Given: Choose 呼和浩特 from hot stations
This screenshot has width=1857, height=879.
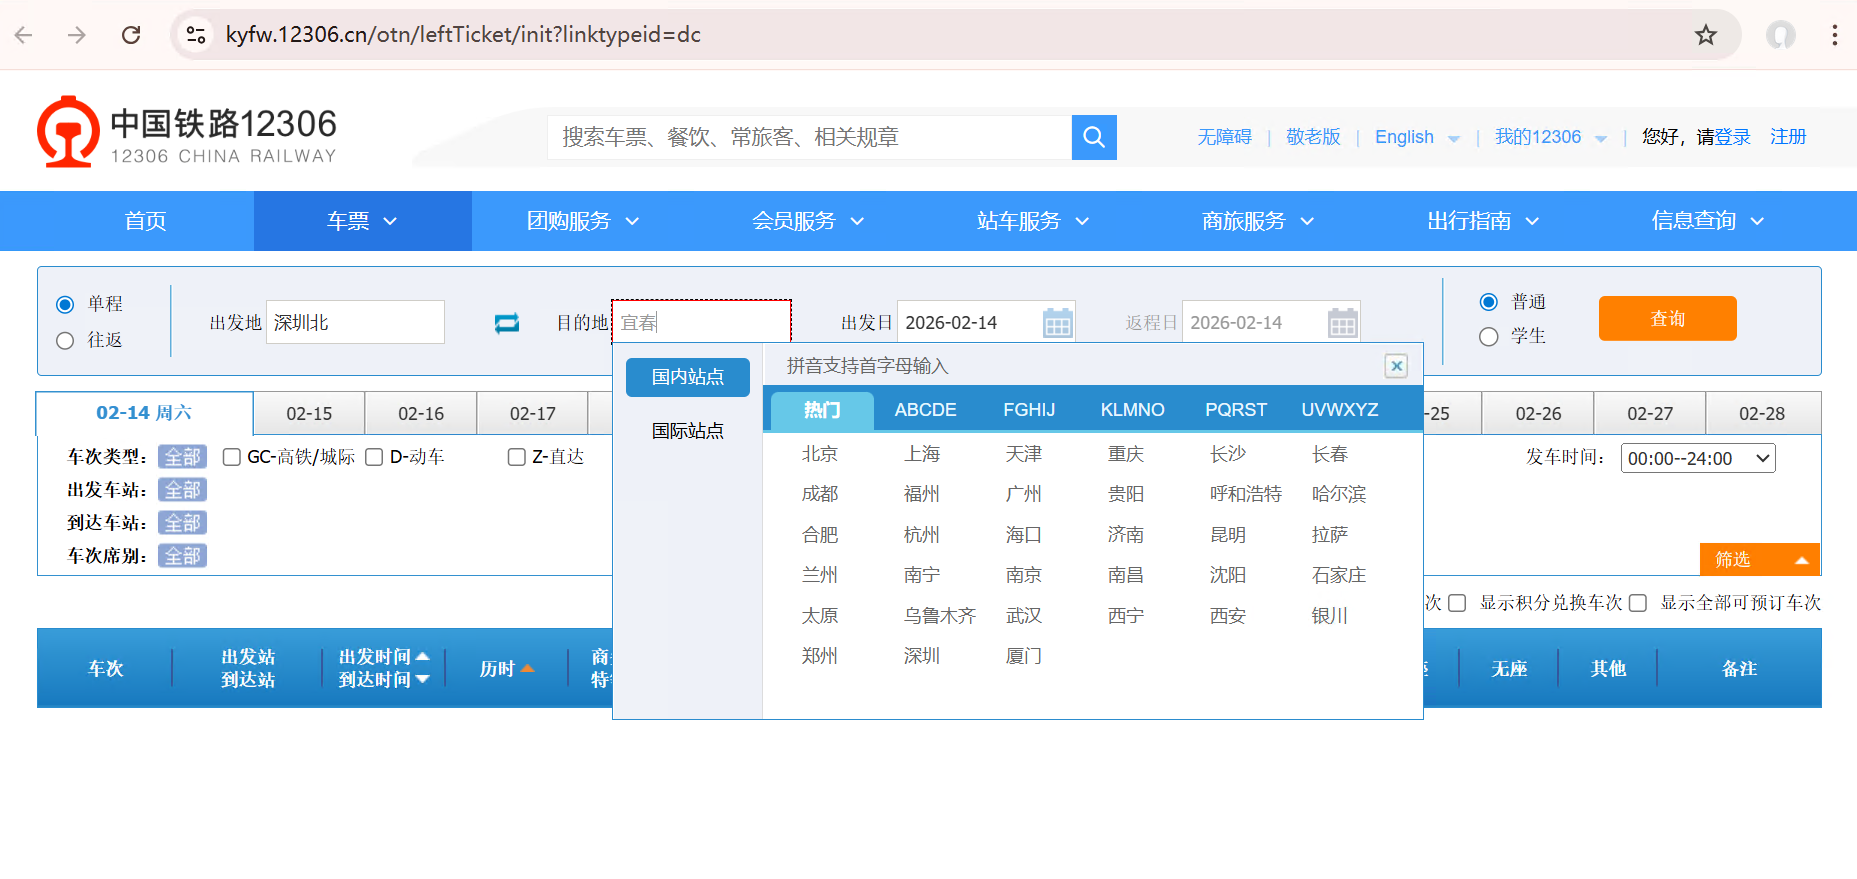Looking at the screenshot, I should 1246,494.
